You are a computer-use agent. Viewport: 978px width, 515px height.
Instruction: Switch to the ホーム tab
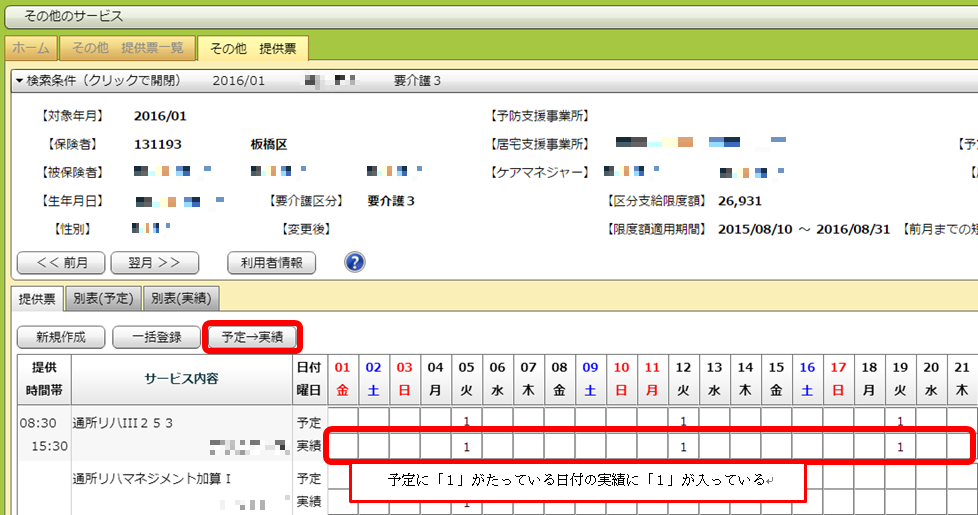(31, 48)
